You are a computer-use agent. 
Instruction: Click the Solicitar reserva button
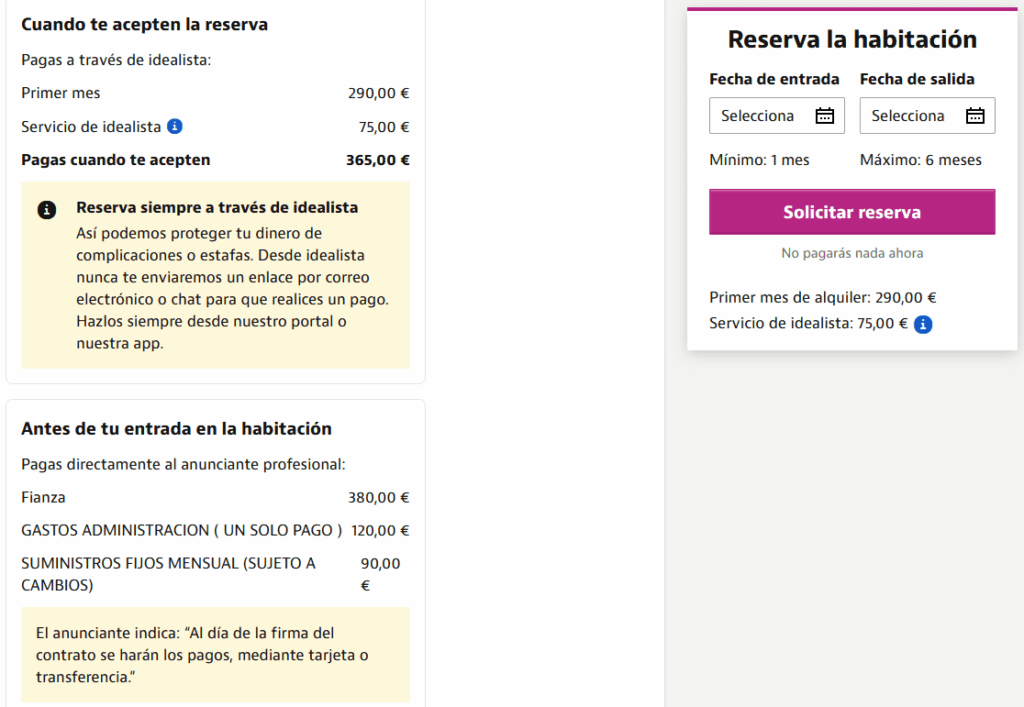click(x=852, y=212)
